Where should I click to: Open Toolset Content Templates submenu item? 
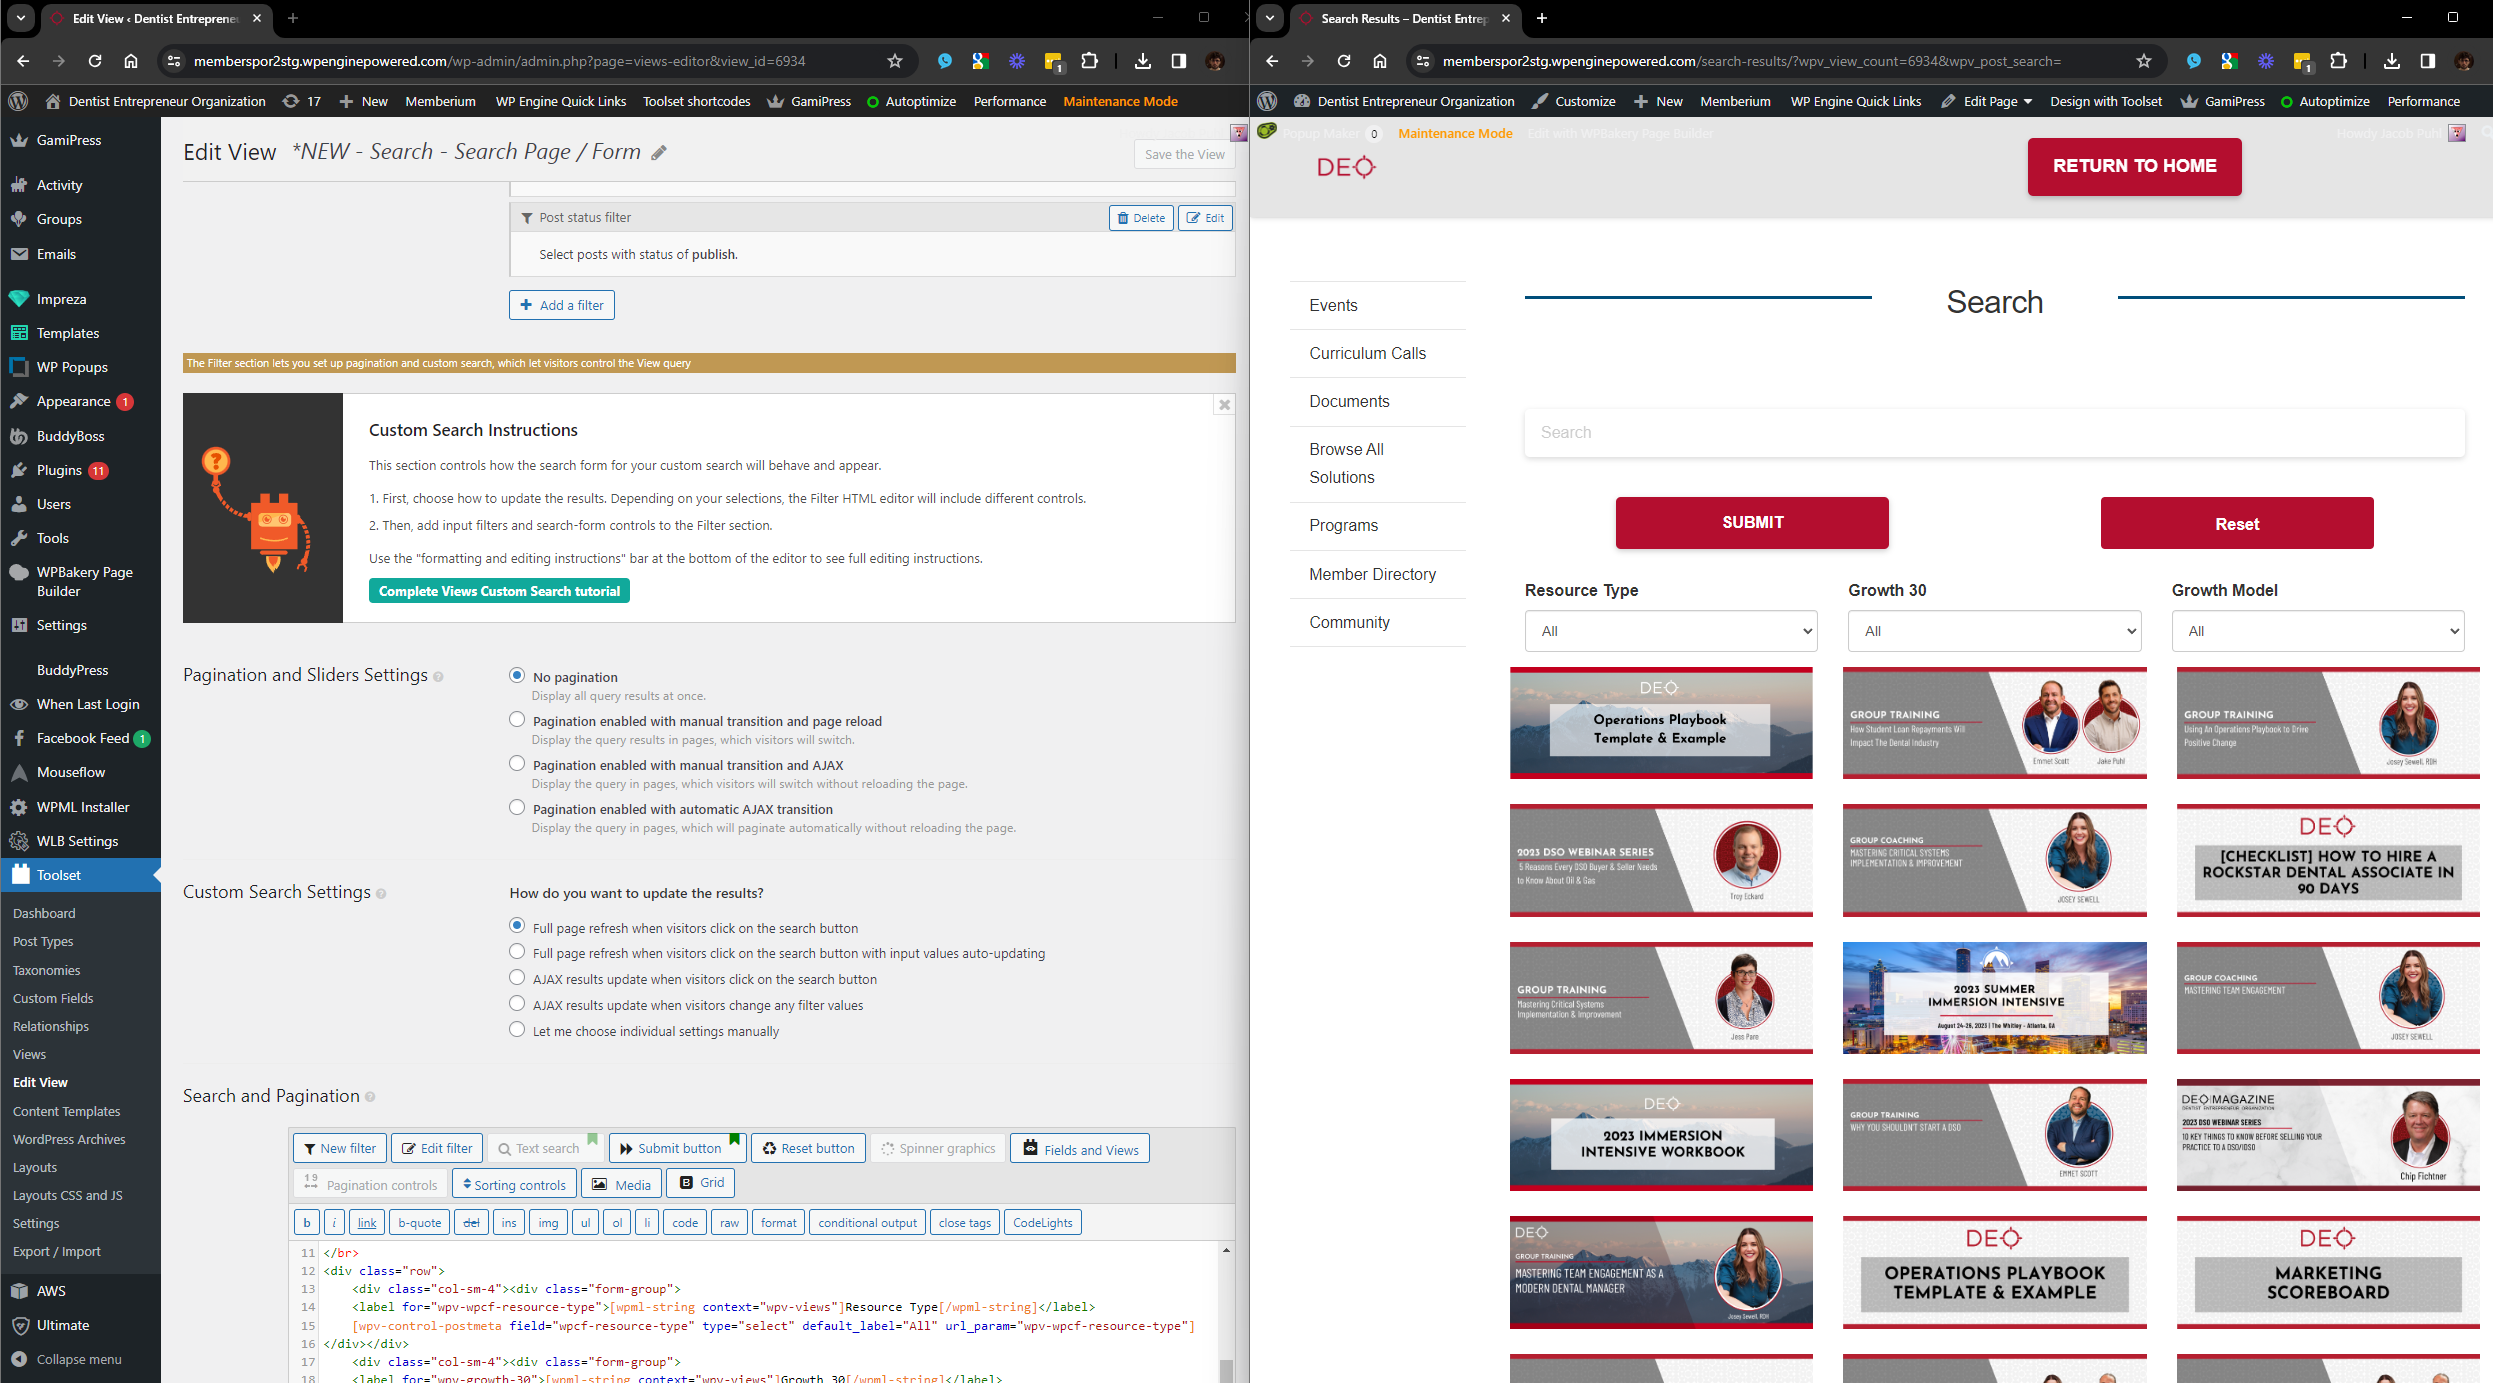67,1111
